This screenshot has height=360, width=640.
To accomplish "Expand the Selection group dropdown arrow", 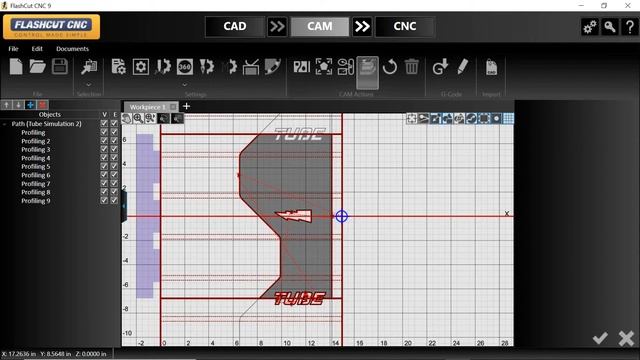I will pos(89,84).
